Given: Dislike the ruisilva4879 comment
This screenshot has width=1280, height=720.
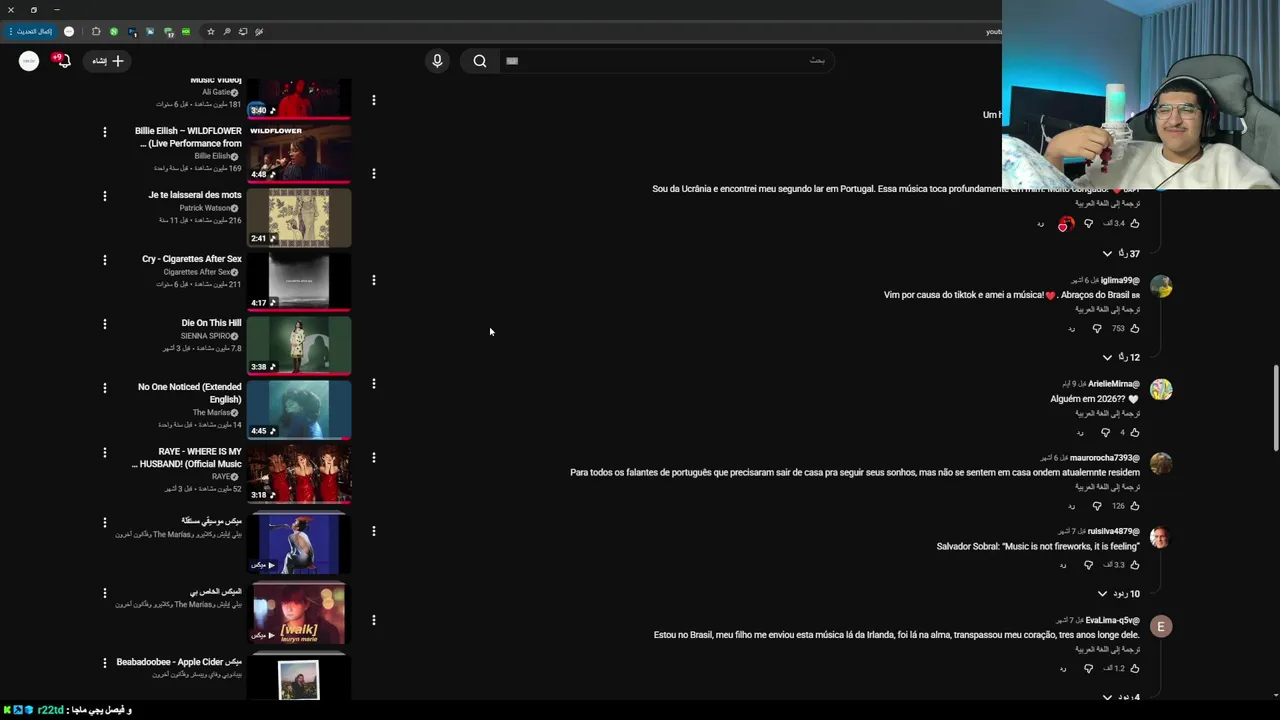Looking at the screenshot, I should [x=1089, y=565].
